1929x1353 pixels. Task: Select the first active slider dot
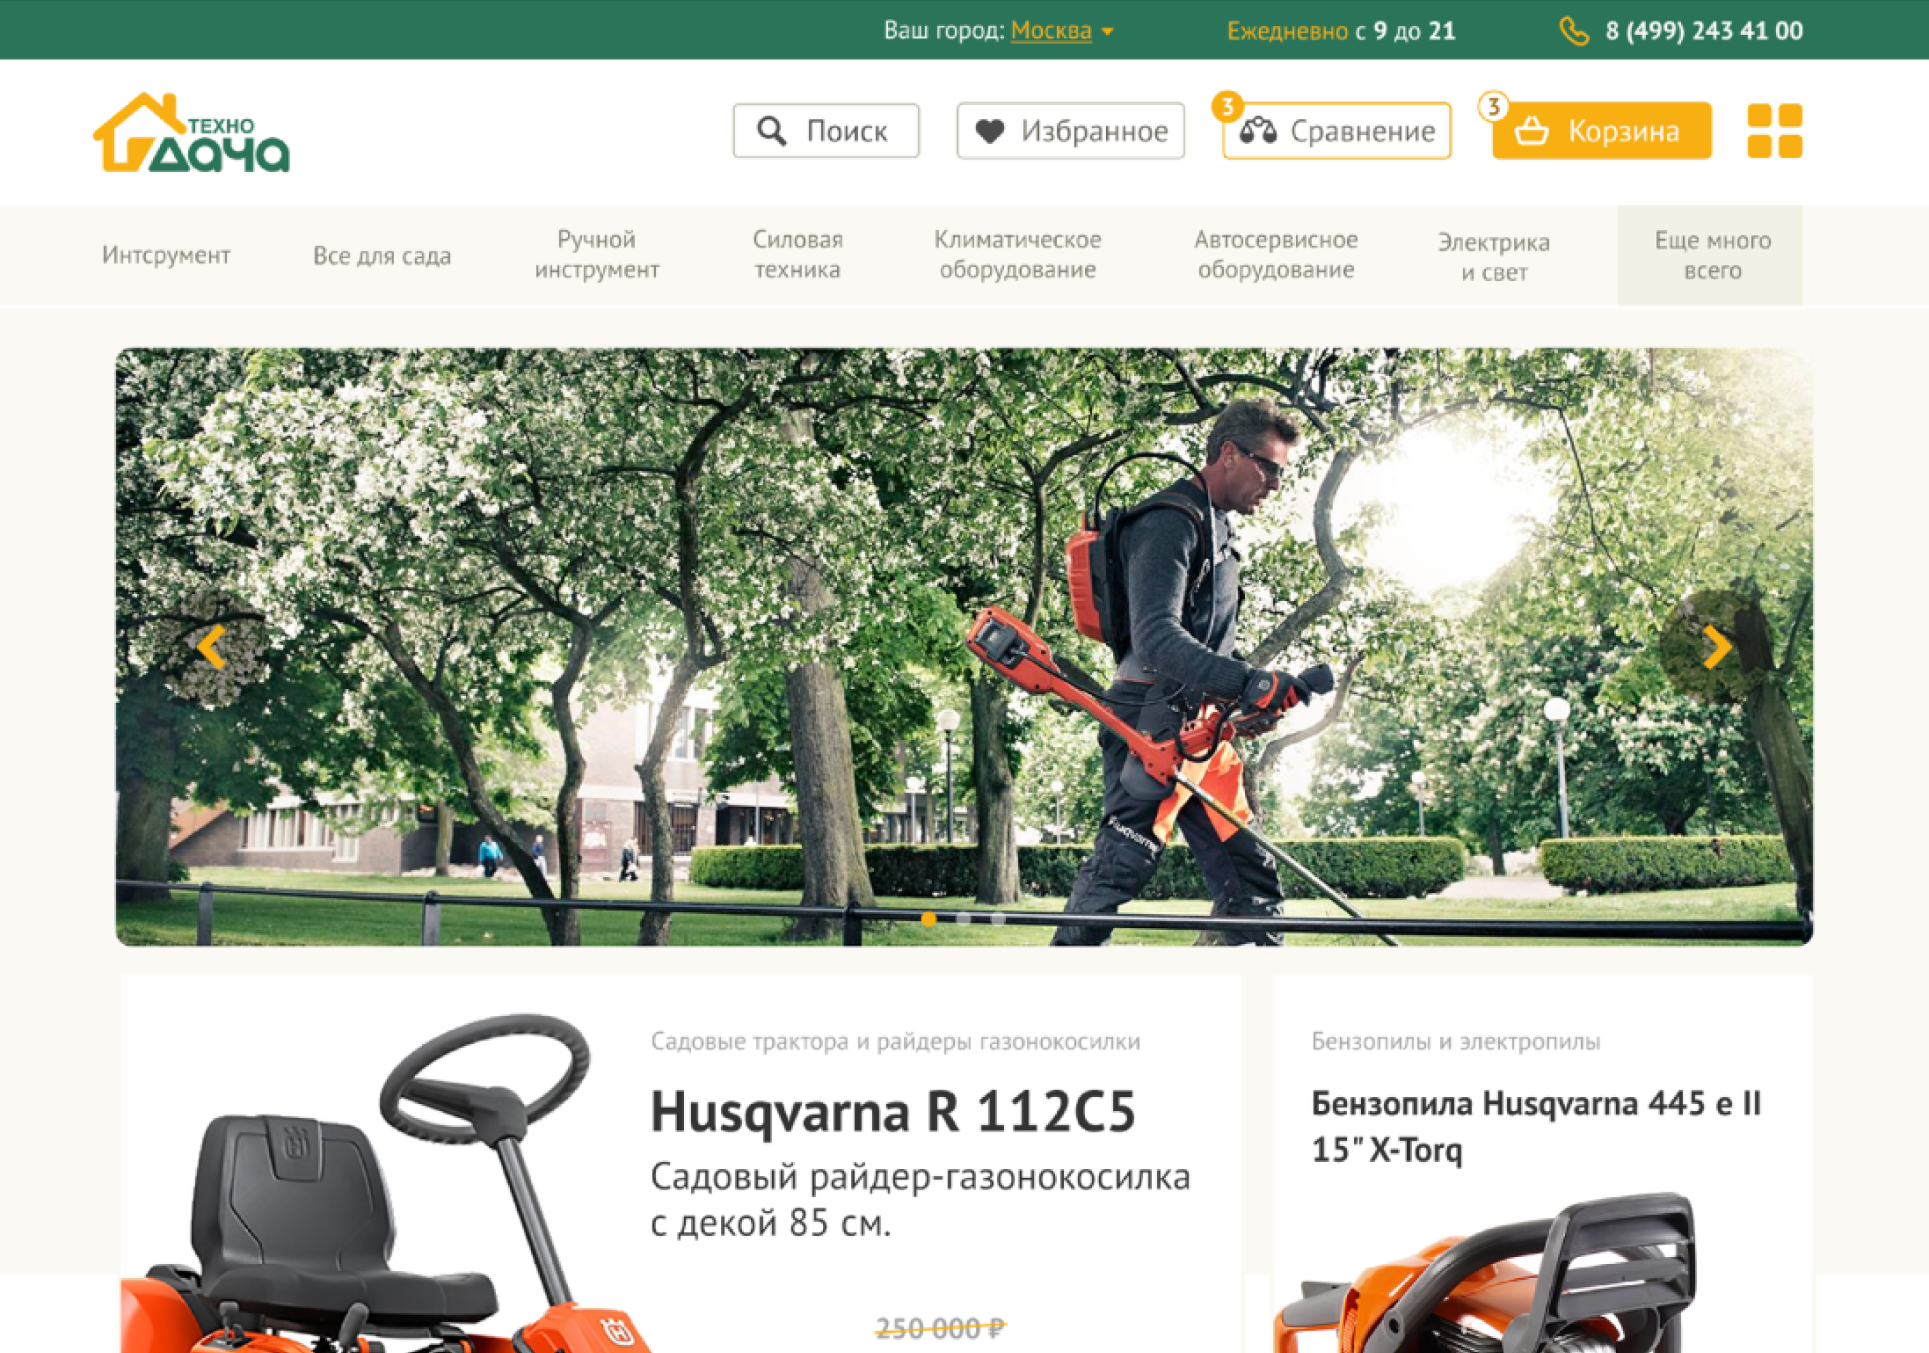click(x=929, y=918)
